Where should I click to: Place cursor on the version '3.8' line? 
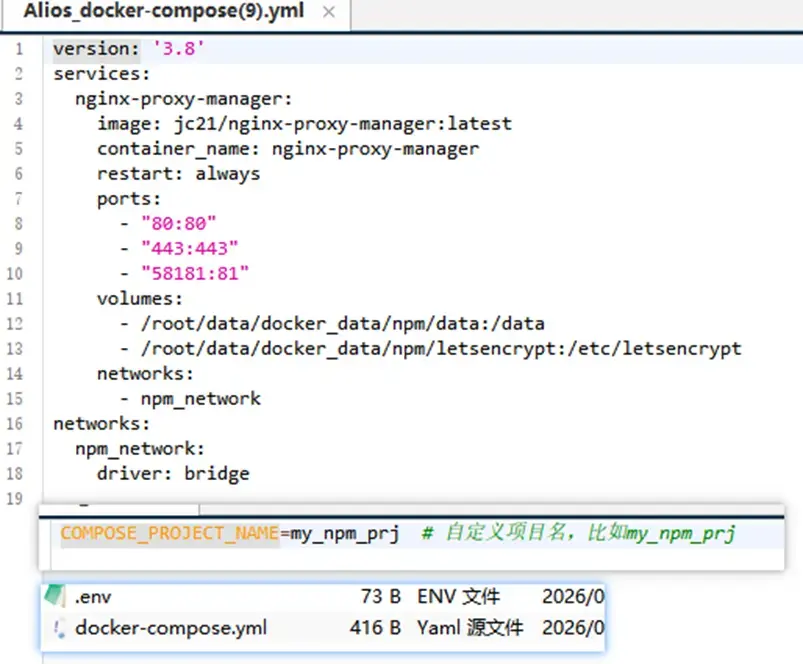click(129, 49)
